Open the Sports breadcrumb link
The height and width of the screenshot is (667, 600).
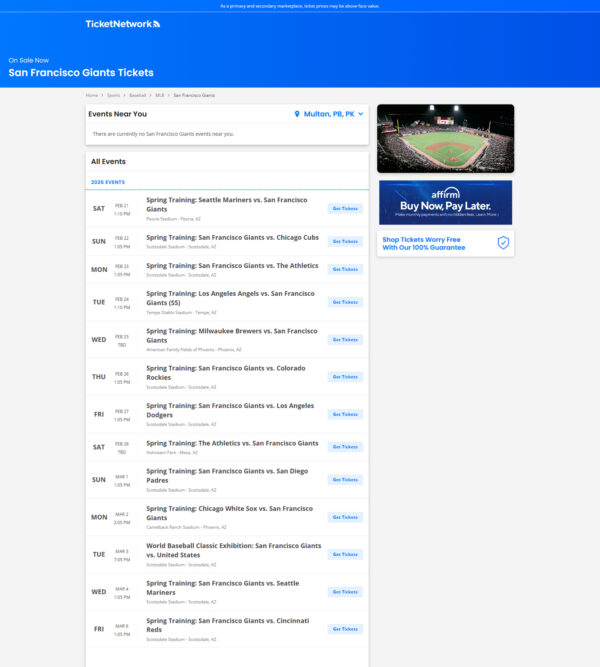pyautogui.click(x=114, y=95)
